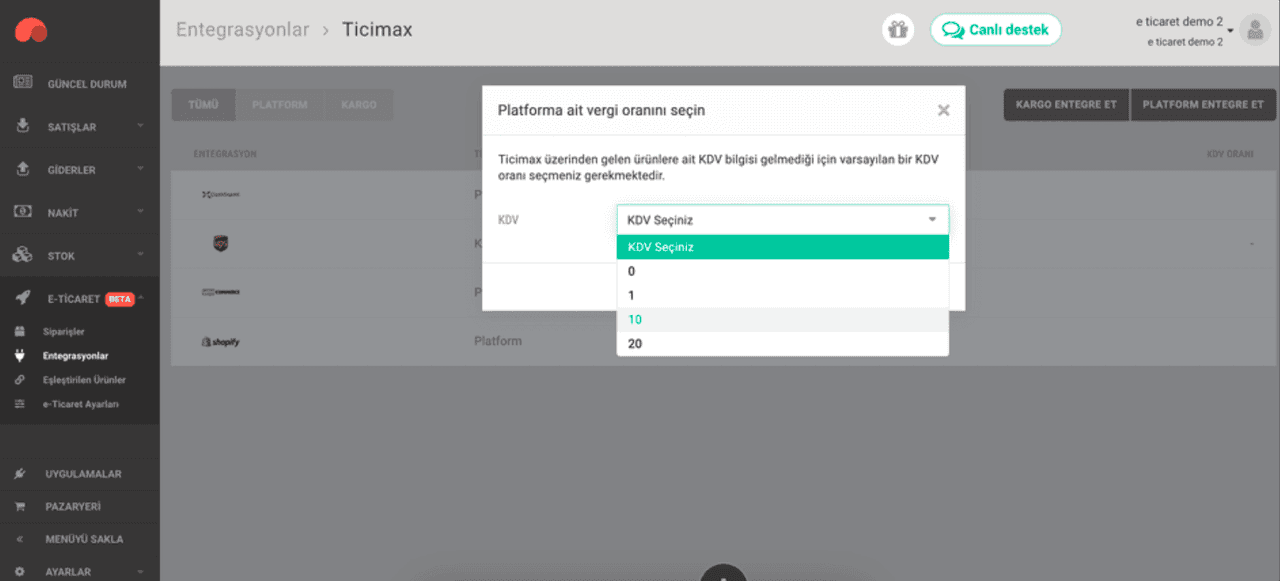Image resolution: width=1280 pixels, height=581 pixels.
Task: Select KDV Seçiniz placeholder option
Action: click(x=782, y=247)
